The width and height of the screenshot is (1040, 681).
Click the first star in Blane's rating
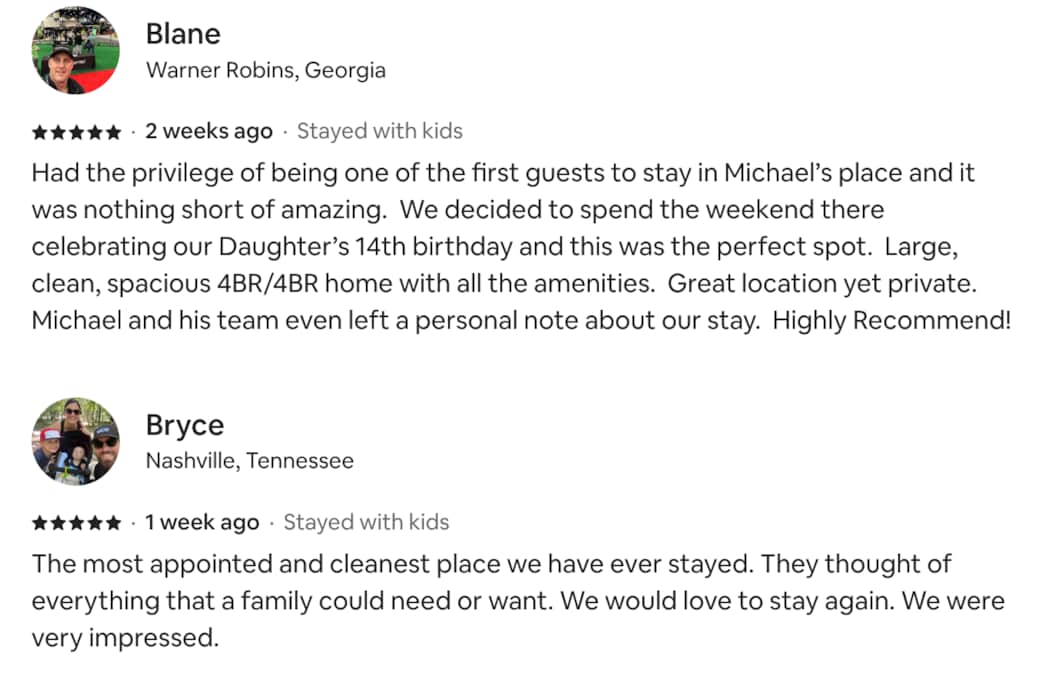pyautogui.click(x=39, y=132)
